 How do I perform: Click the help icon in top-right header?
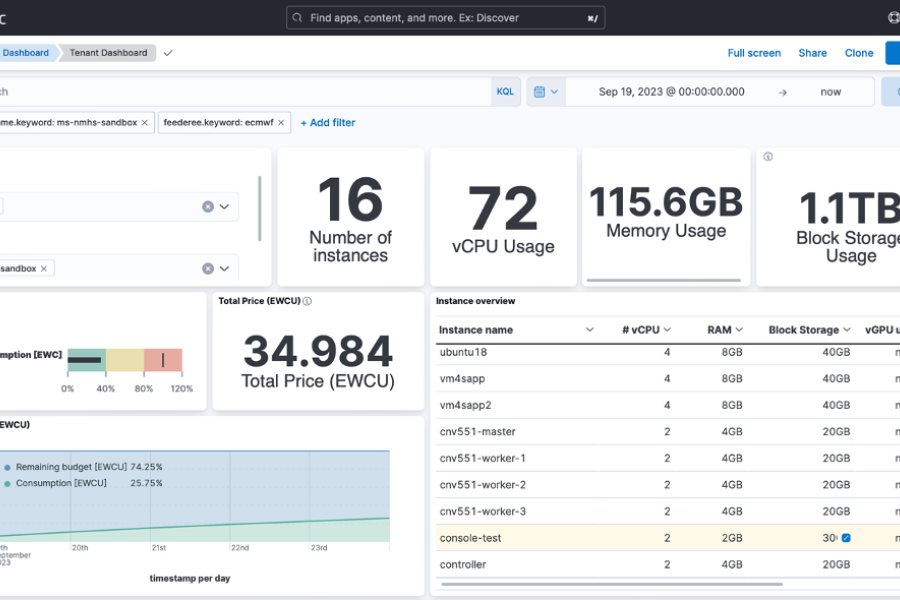(x=894, y=18)
